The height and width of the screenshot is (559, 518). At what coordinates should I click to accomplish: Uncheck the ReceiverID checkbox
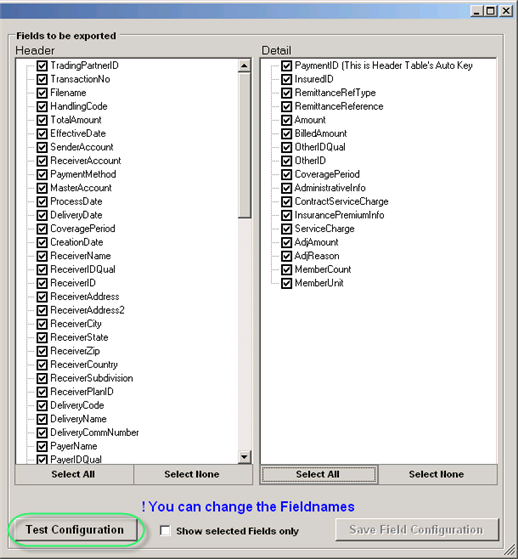(x=42, y=283)
